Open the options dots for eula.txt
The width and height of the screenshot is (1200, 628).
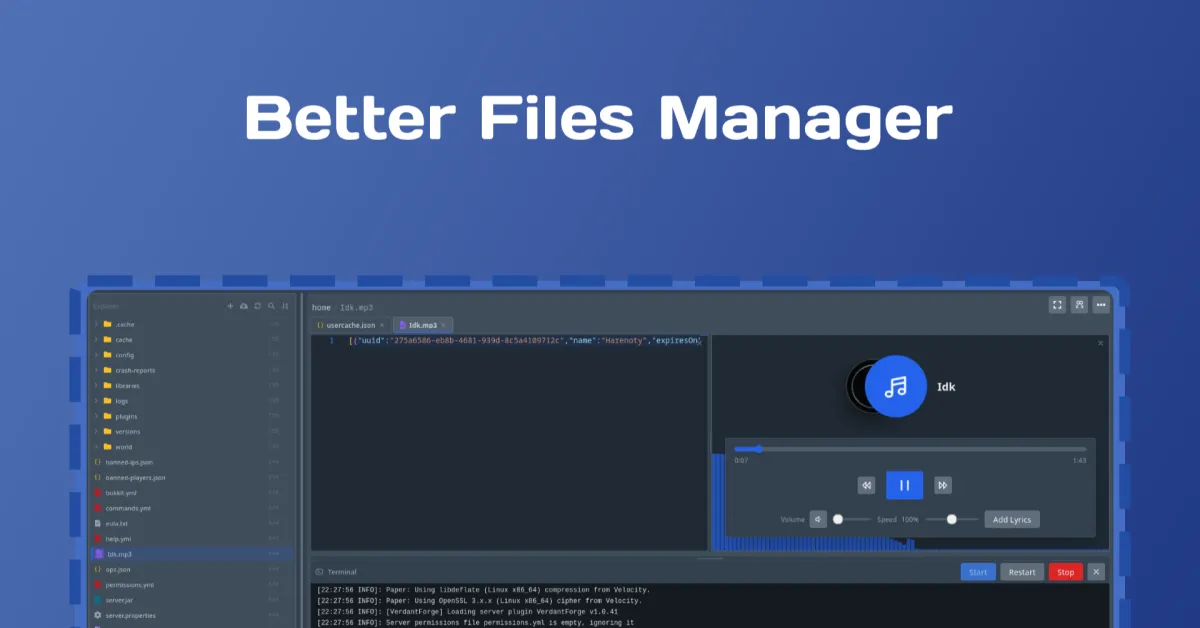coord(274,523)
